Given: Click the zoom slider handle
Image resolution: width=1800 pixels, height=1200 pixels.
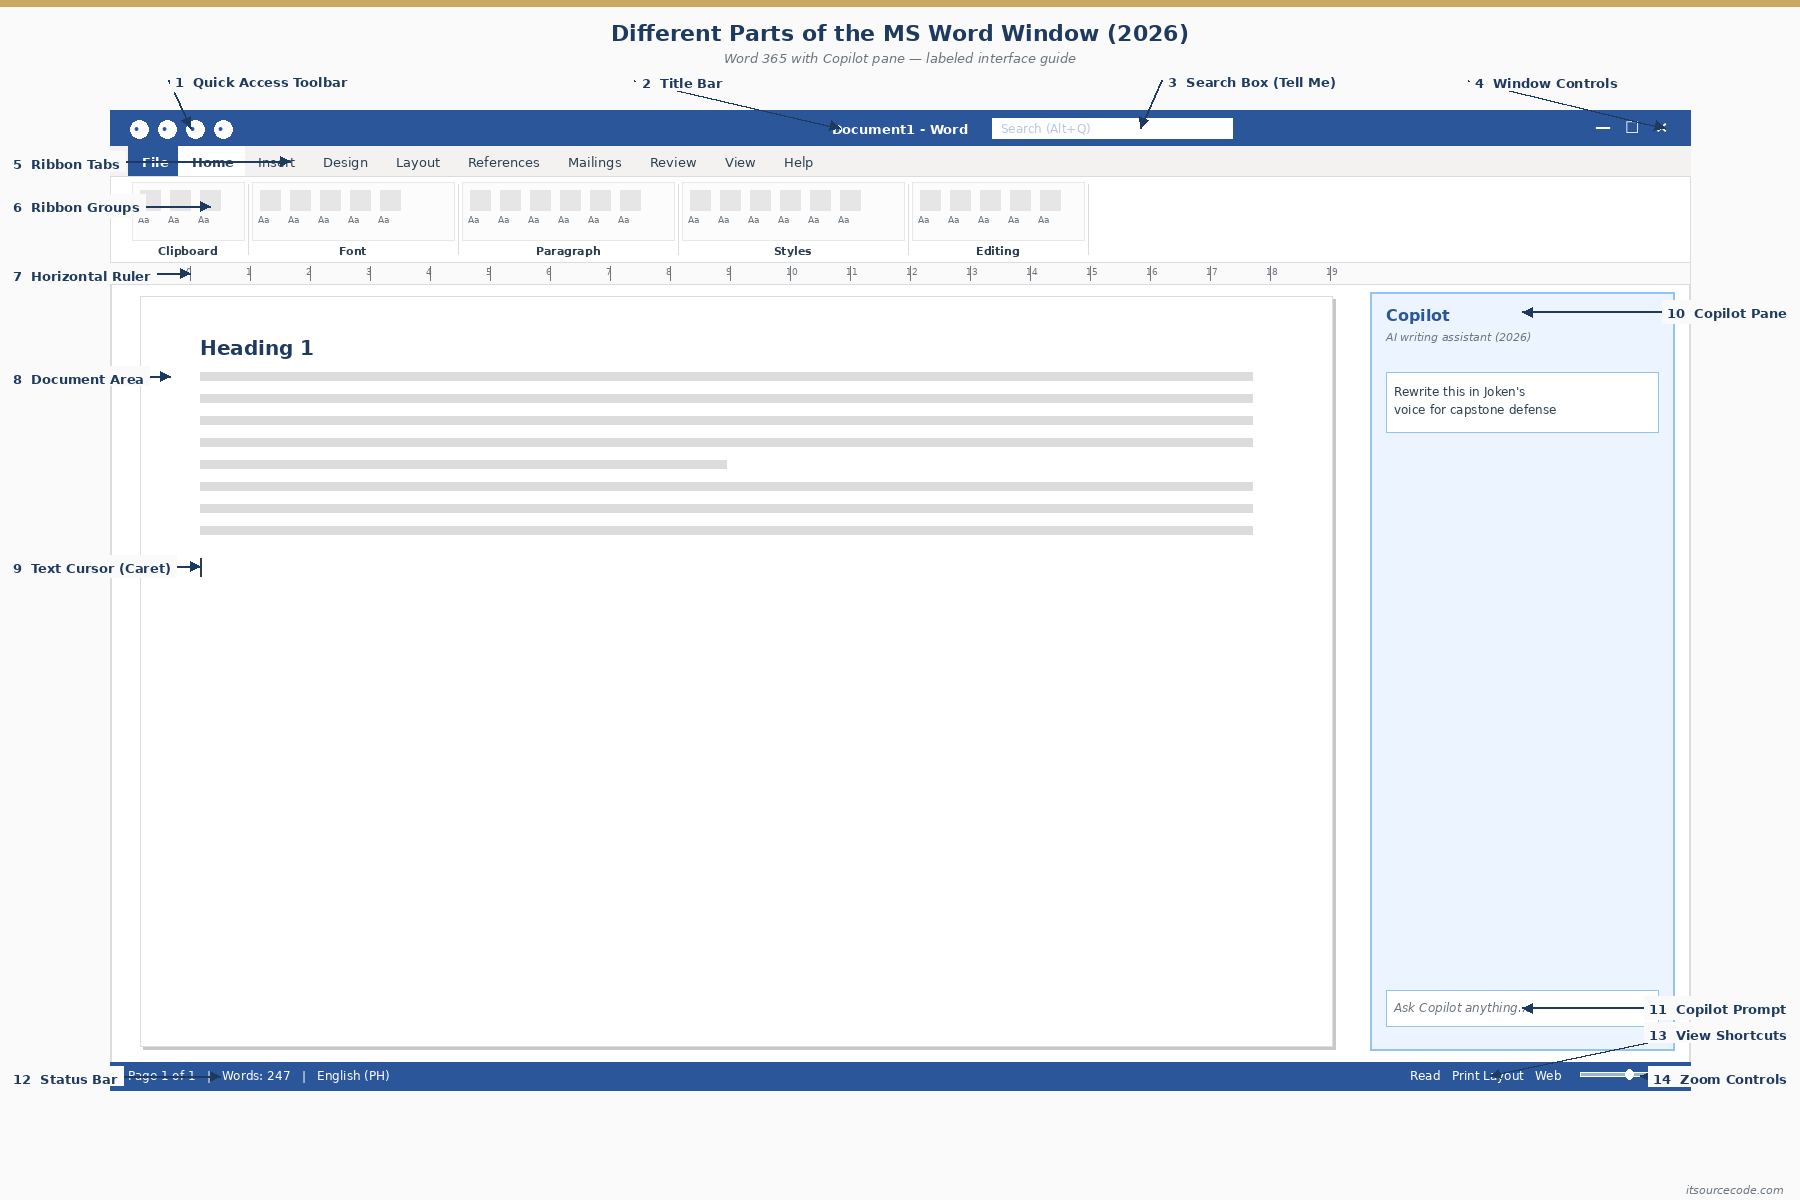Looking at the screenshot, I should [x=1629, y=1074].
